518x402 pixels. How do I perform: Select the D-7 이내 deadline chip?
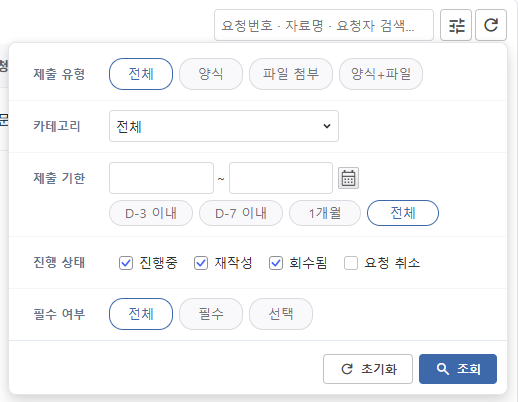(241, 213)
